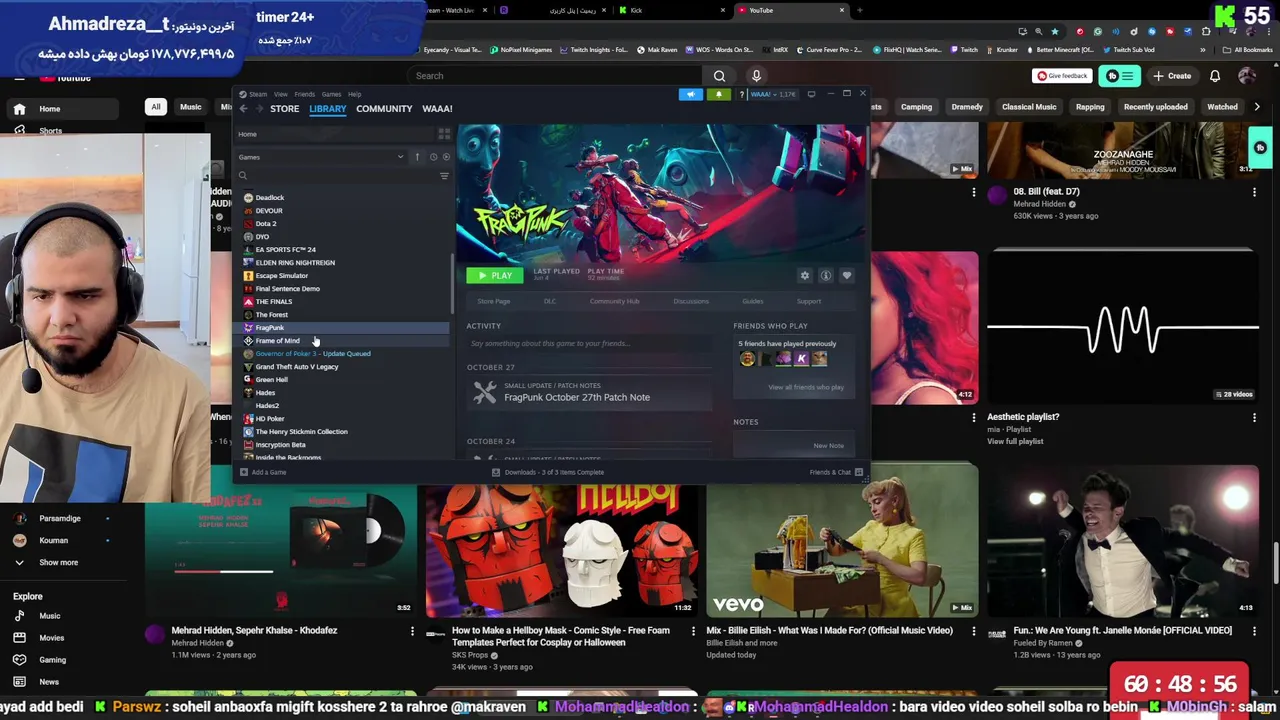Open options menu for Aesthetic playlist card
This screenshot has width=1280, height=720.
coord(1254,417)
